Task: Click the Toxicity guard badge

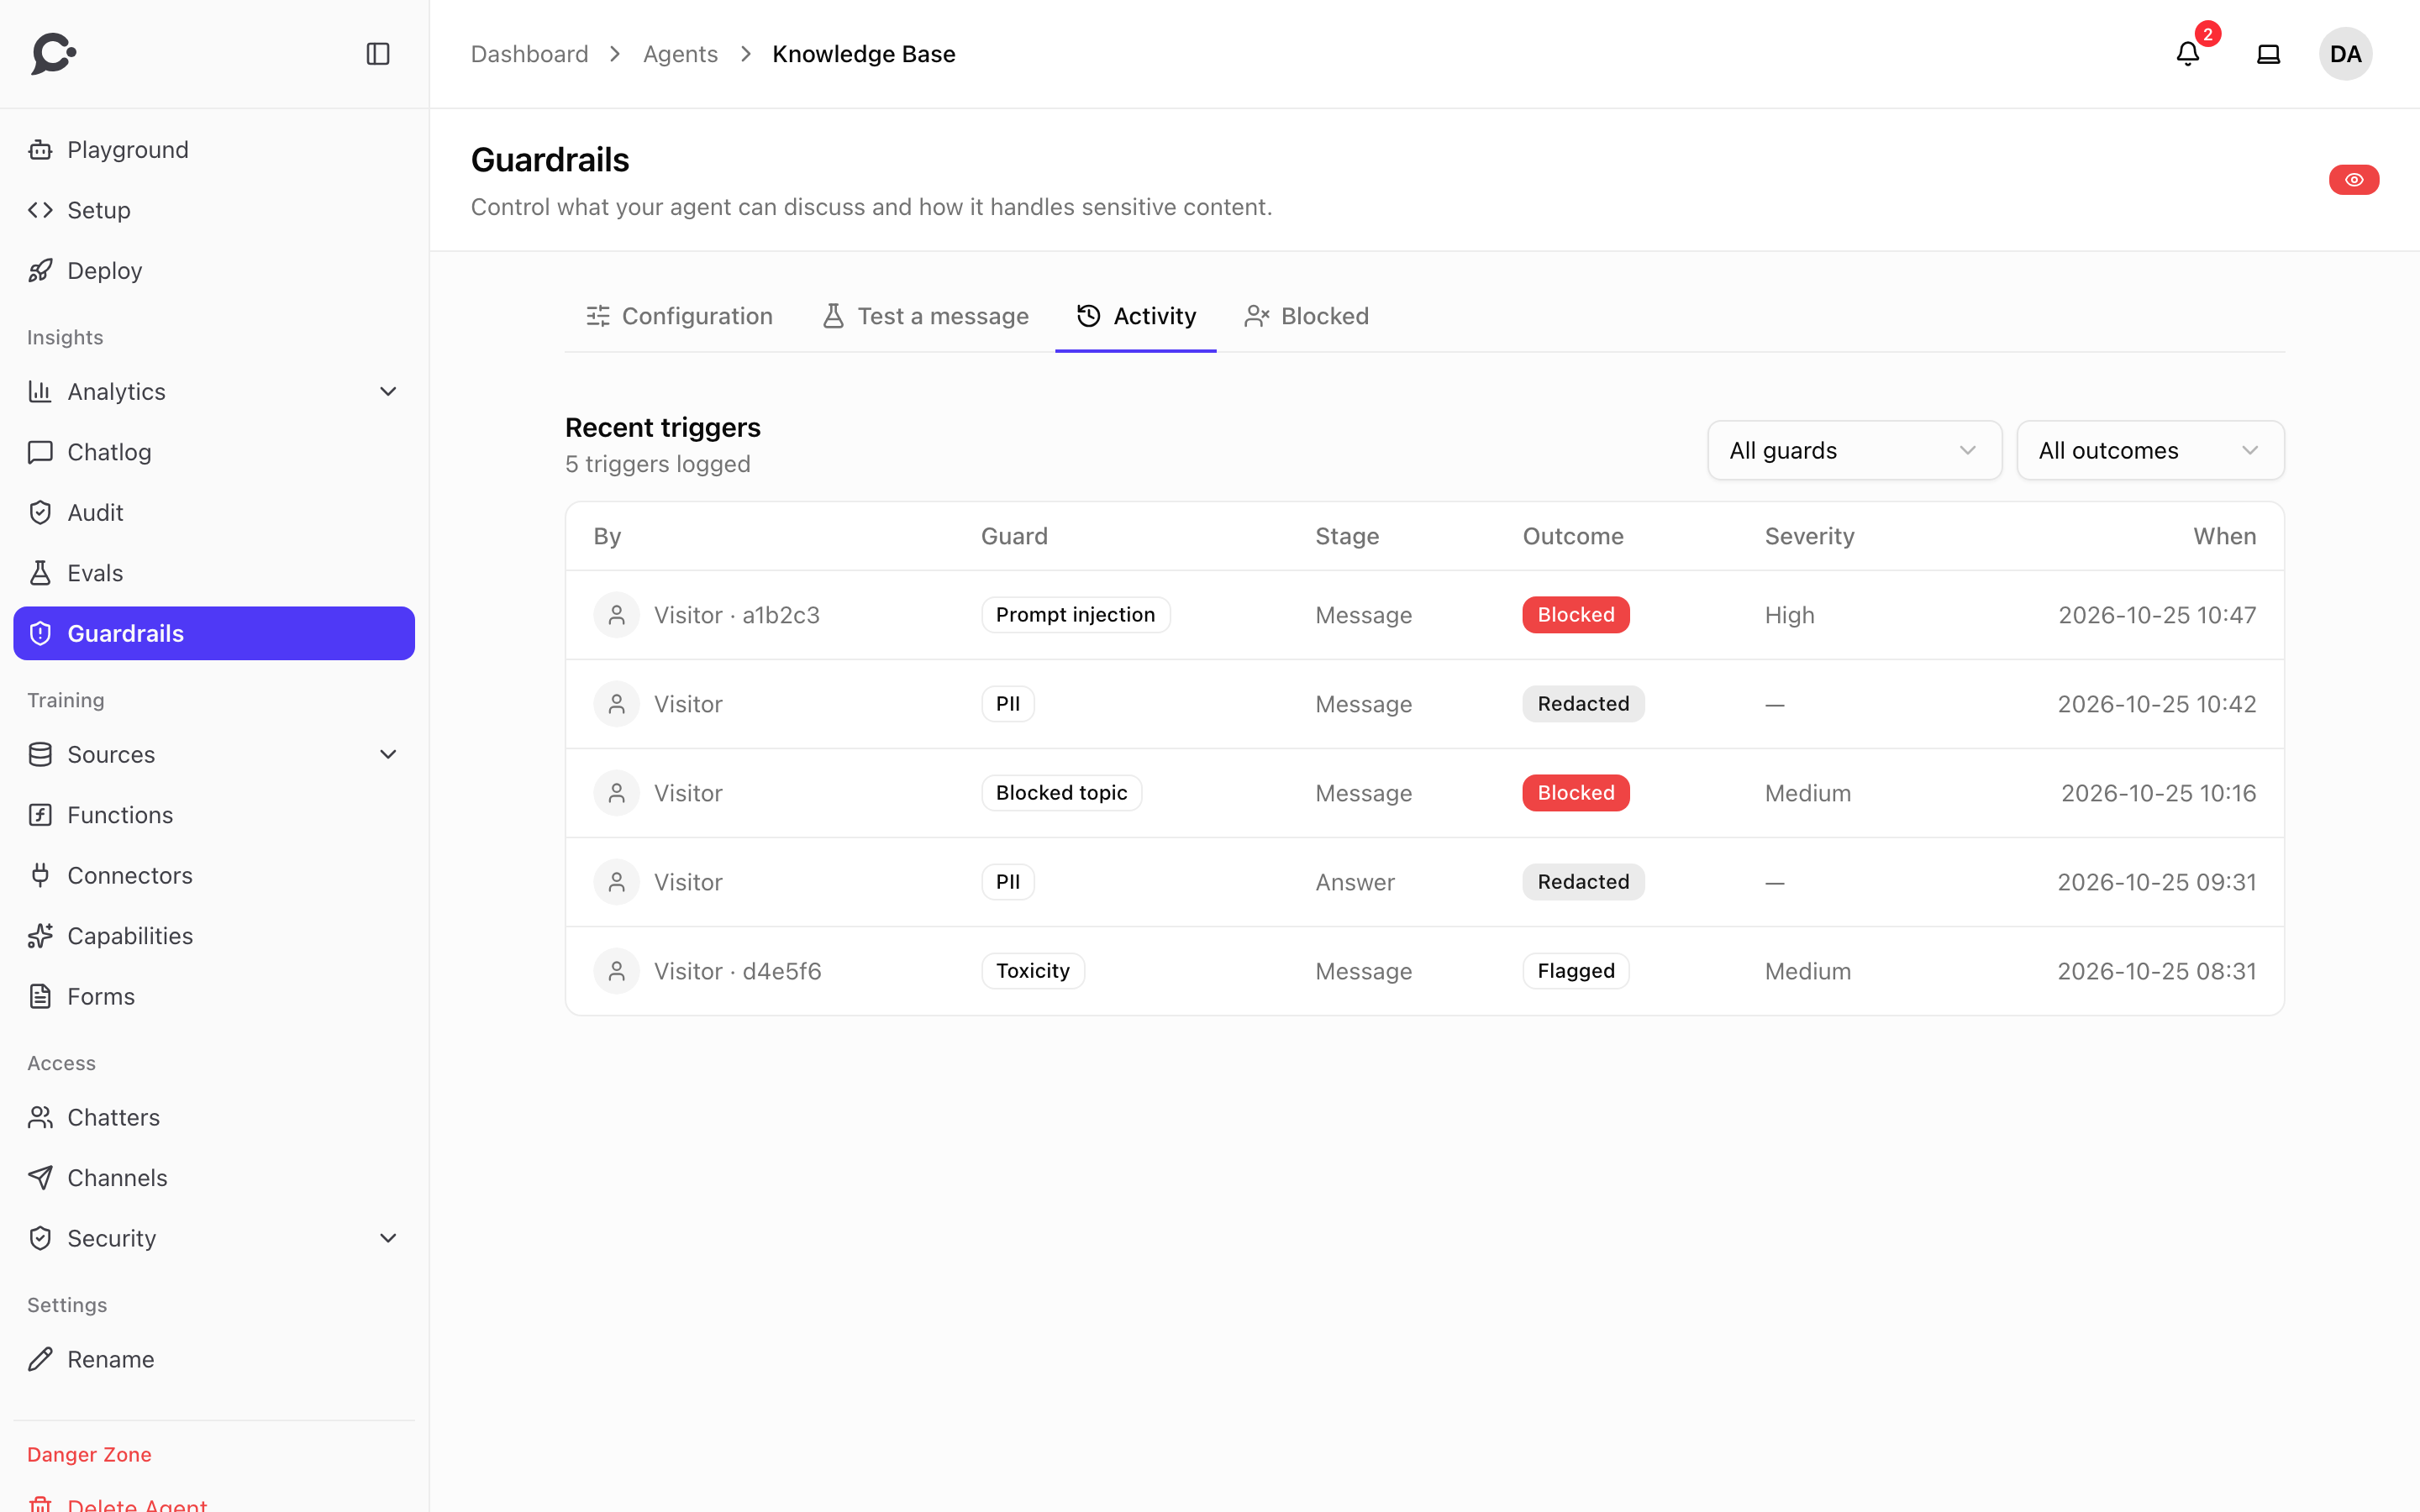Action: [1033, 971]
